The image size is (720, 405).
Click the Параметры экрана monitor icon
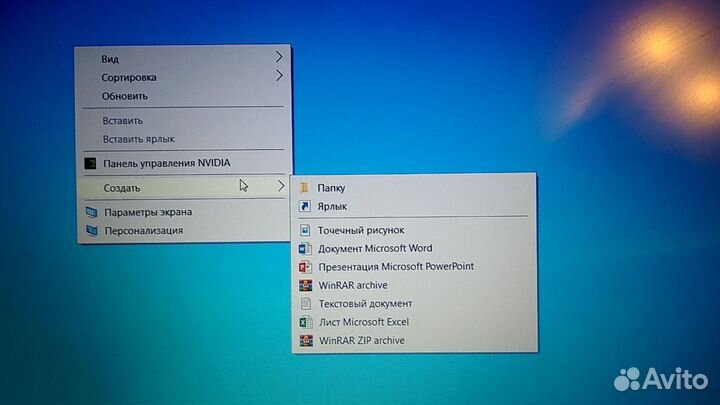click(x=91, y=212)
